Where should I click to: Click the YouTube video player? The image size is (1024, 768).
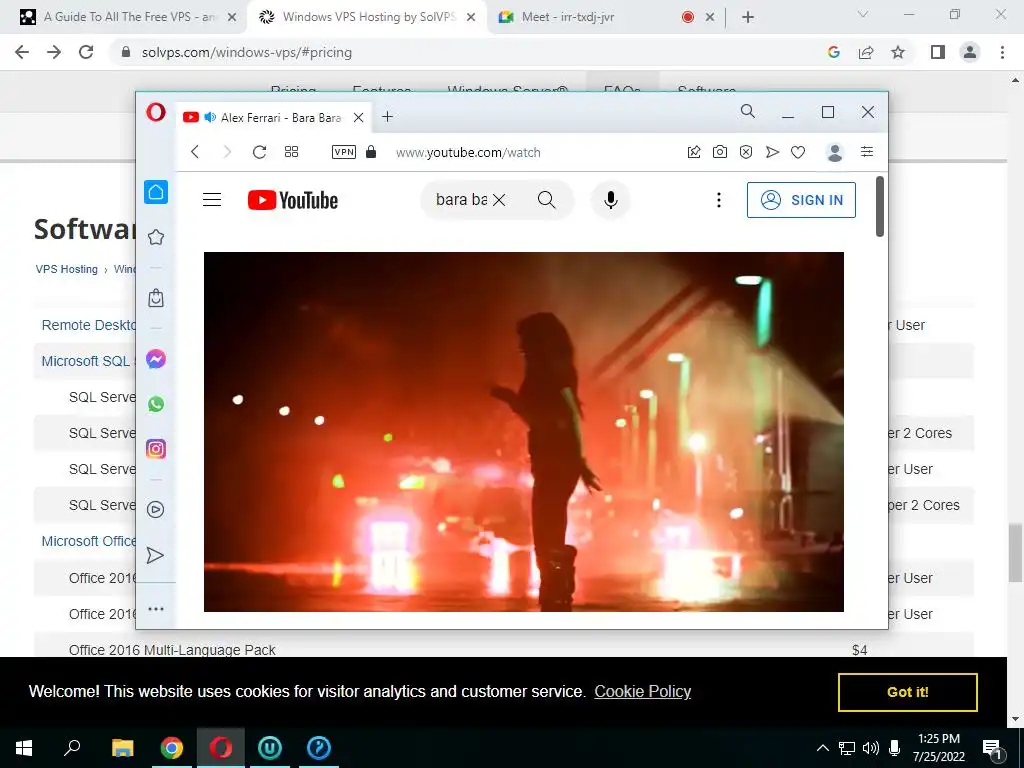coord(524,432)
